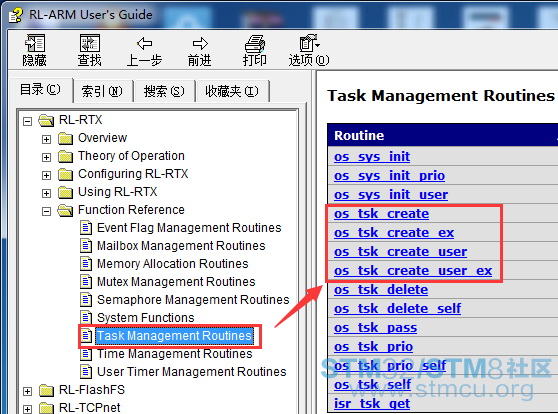Screen dimensions: 558x414
Task: Open the os_tsk_pass link
Action: click(x=375, y=328)
